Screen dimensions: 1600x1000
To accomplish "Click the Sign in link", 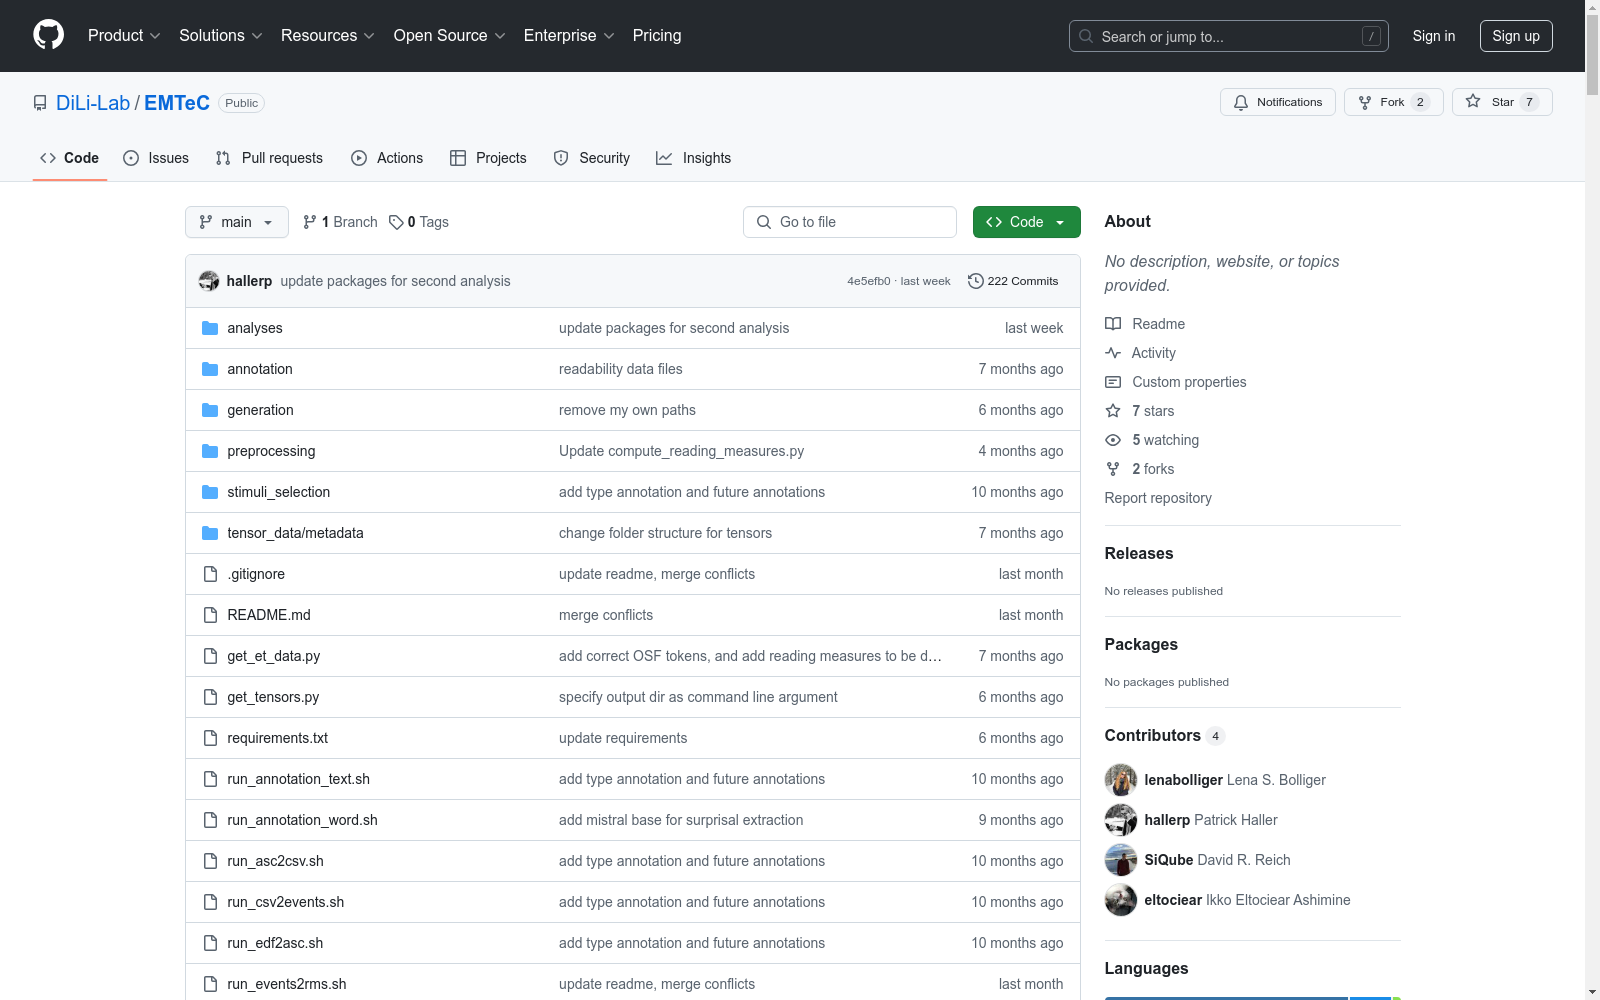I will click(1434, 36).
